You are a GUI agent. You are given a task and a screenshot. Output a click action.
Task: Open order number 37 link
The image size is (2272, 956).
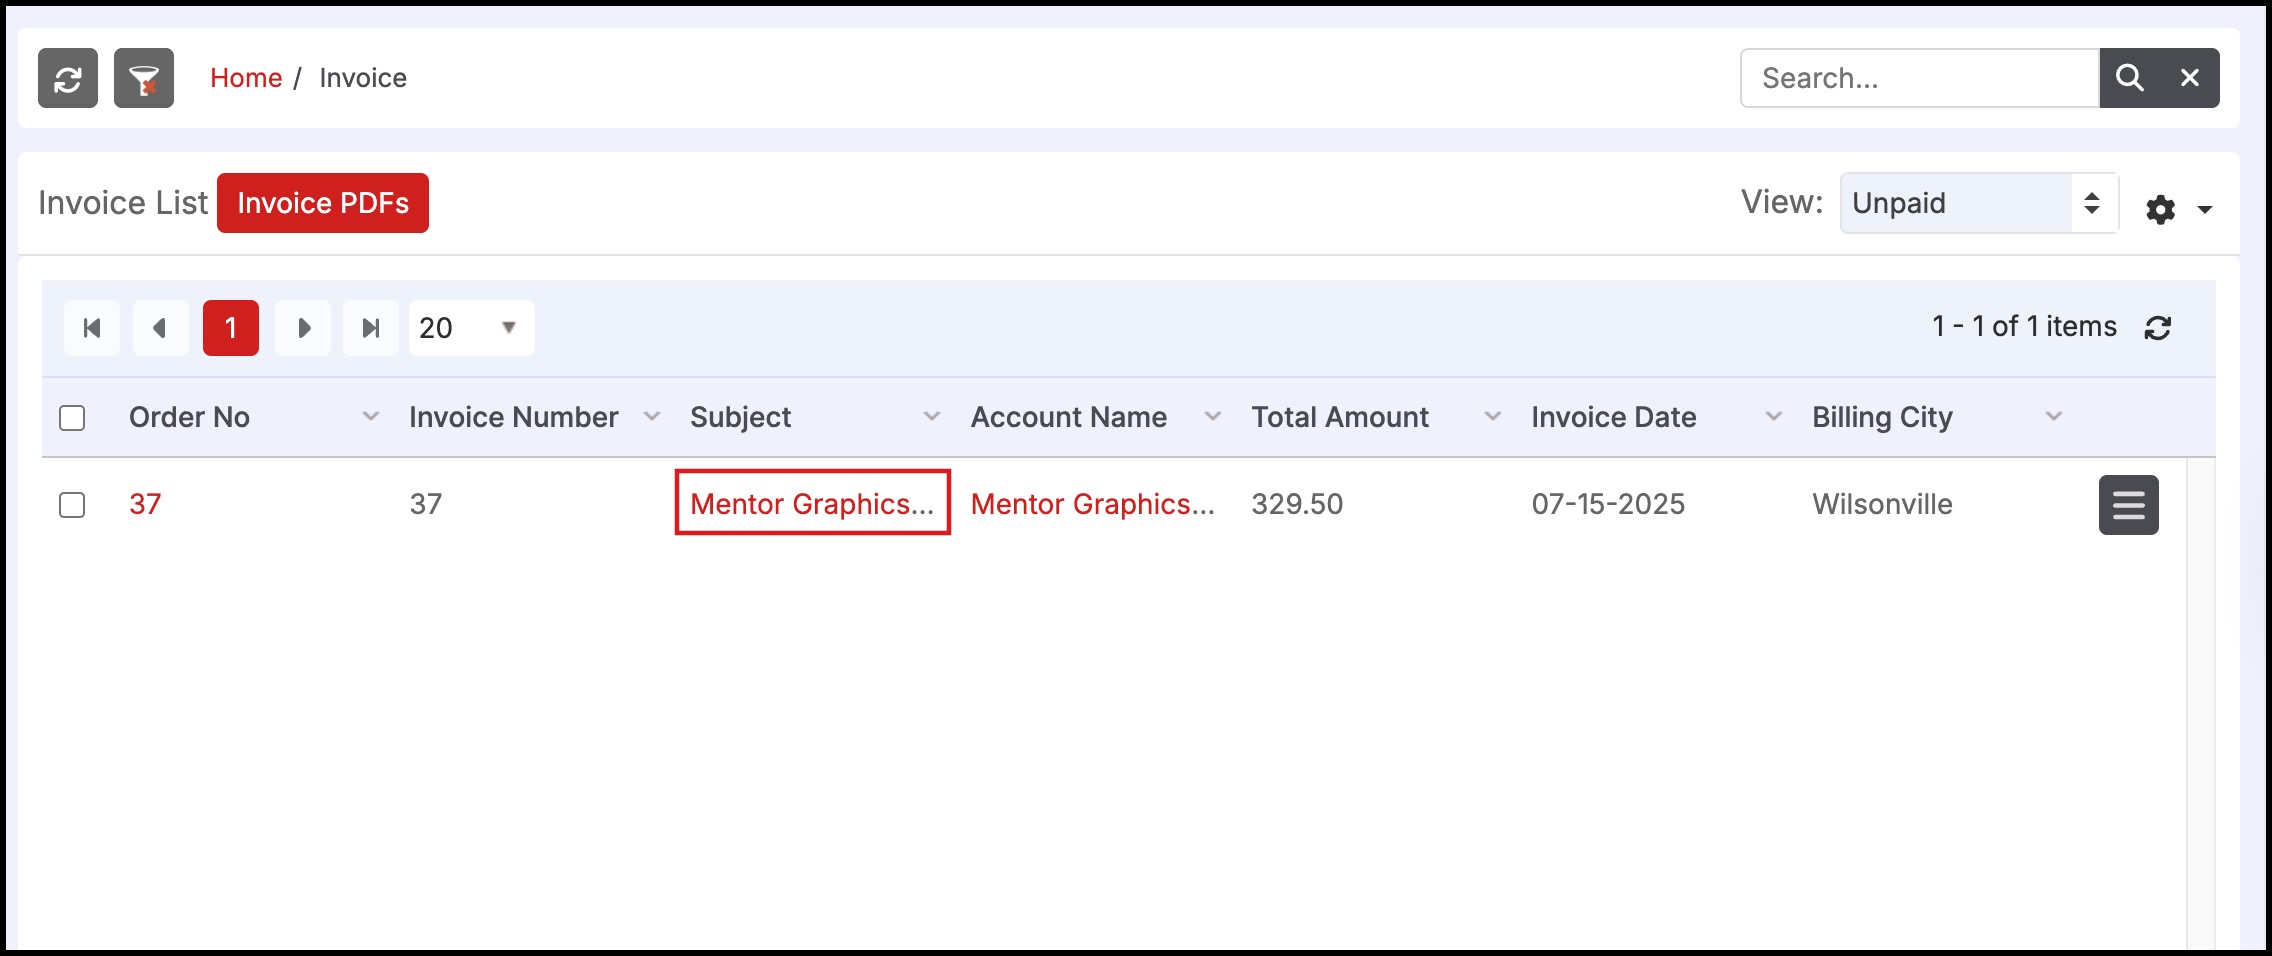click(145, 504)
